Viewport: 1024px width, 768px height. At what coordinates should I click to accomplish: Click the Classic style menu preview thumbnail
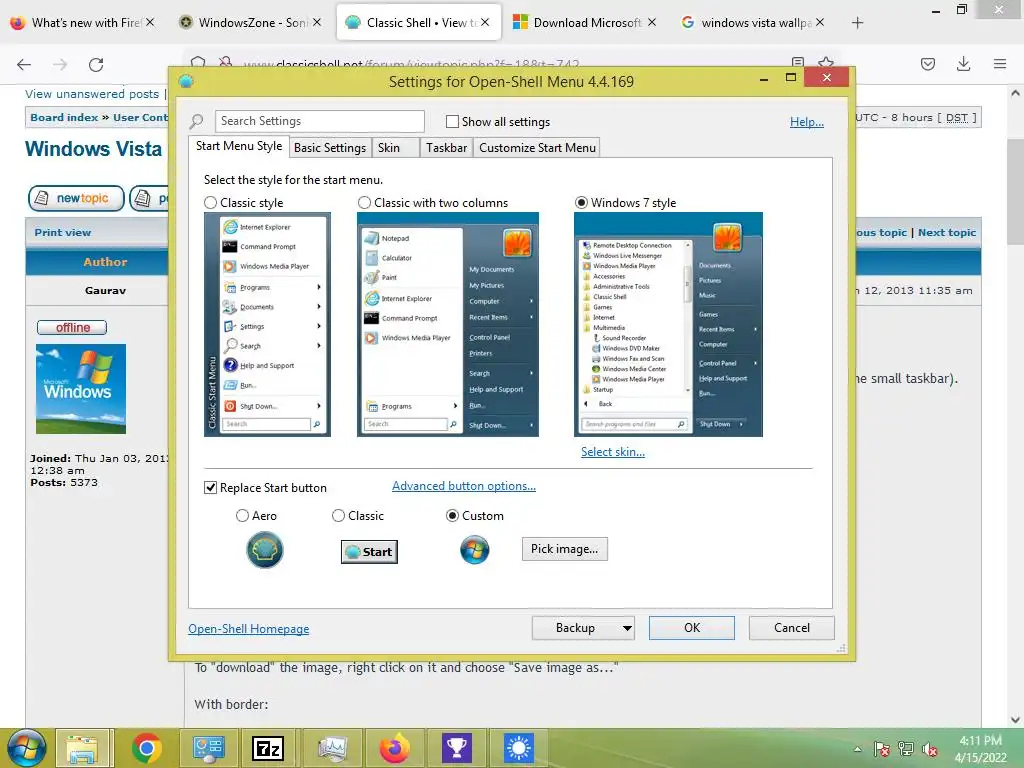(x=267, y=325)
